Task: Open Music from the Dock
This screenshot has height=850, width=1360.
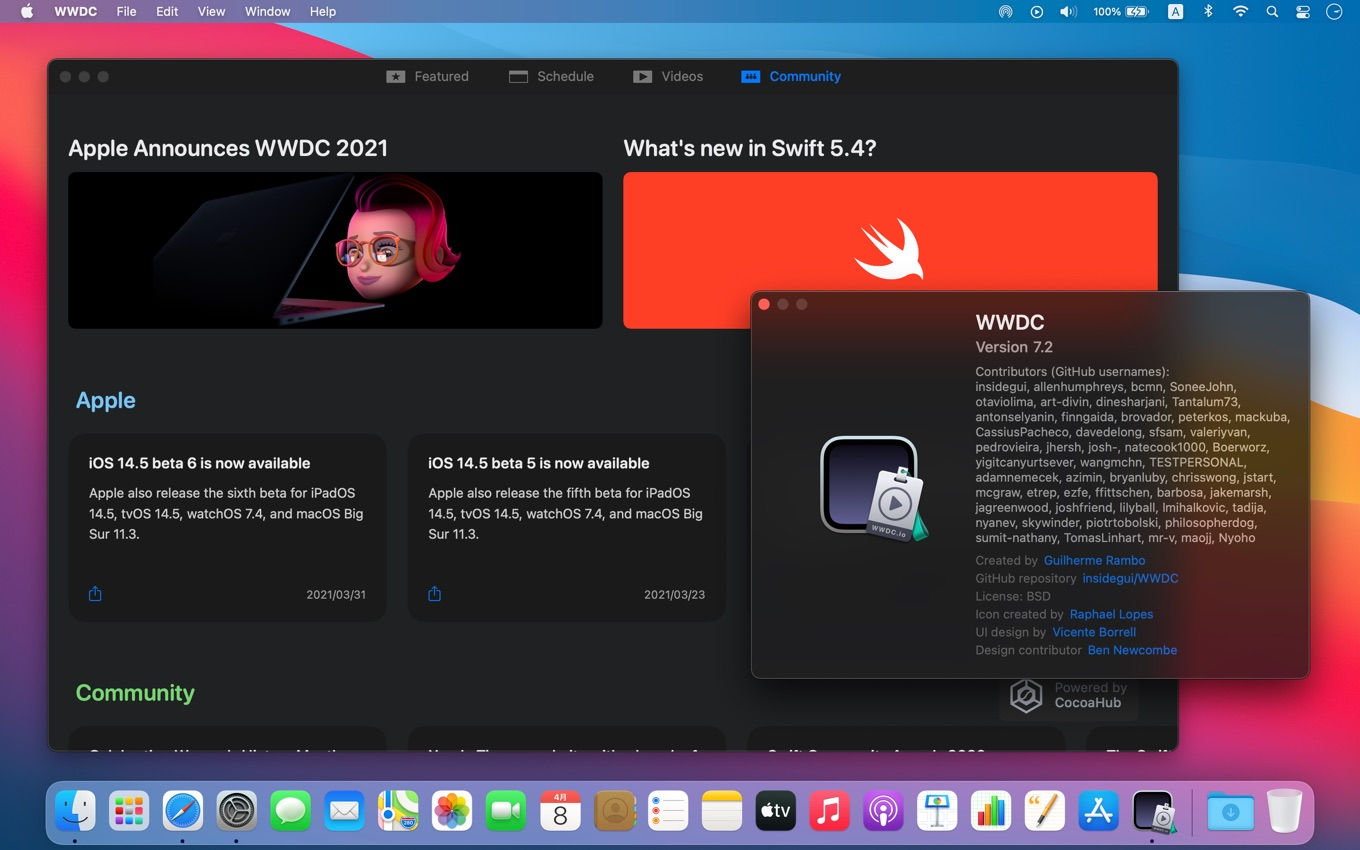Action: [x=830, y=810]
